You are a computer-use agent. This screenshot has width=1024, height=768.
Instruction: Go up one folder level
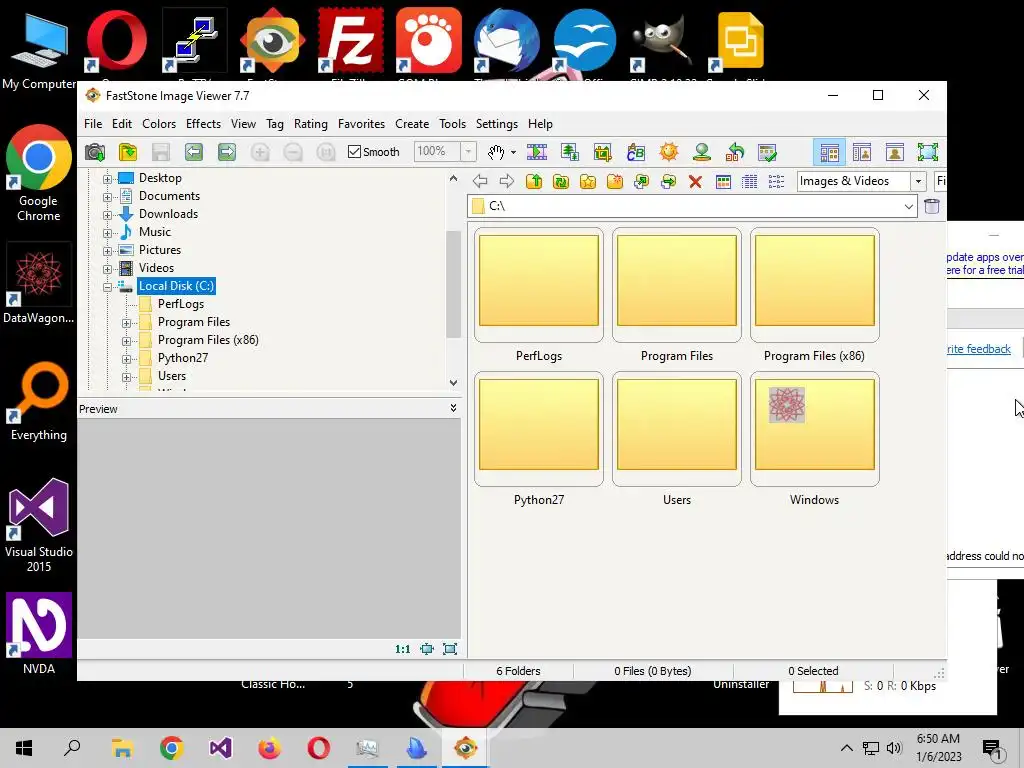(534, 182)
